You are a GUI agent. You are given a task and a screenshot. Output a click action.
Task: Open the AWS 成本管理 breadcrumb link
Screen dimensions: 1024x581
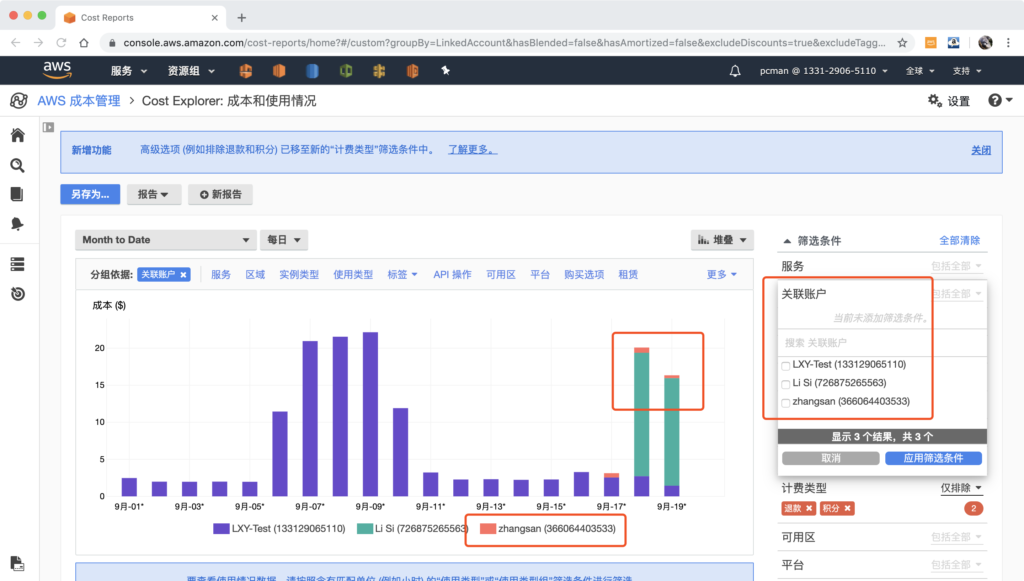point(79,101)
